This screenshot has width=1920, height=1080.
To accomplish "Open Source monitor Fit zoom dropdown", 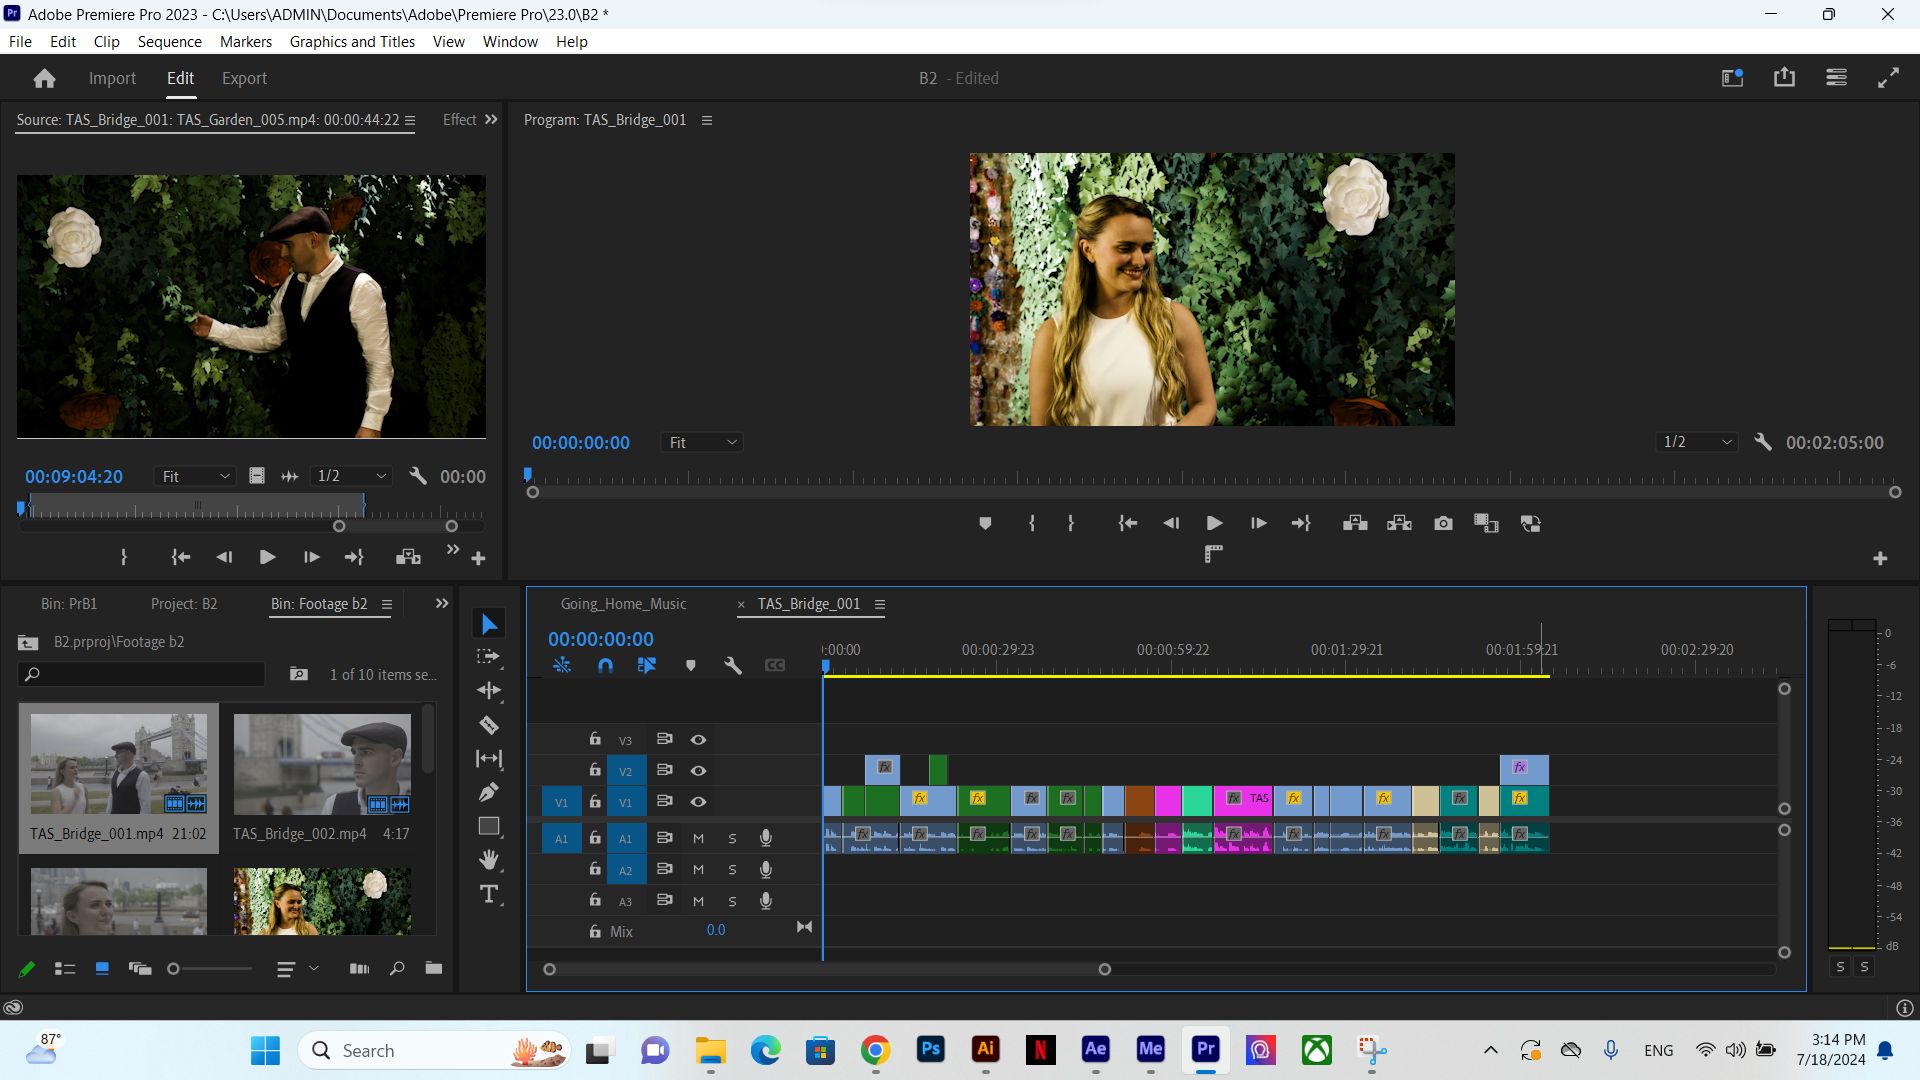I will click(196, 477).
